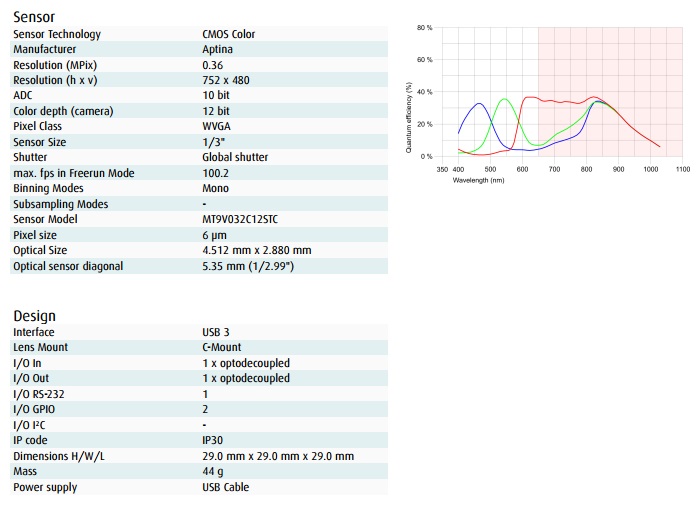This screenshot has width=699, height=514.
Task: Click the '5.35 mm (1/2.99")' value
Action: click(248, 266)
